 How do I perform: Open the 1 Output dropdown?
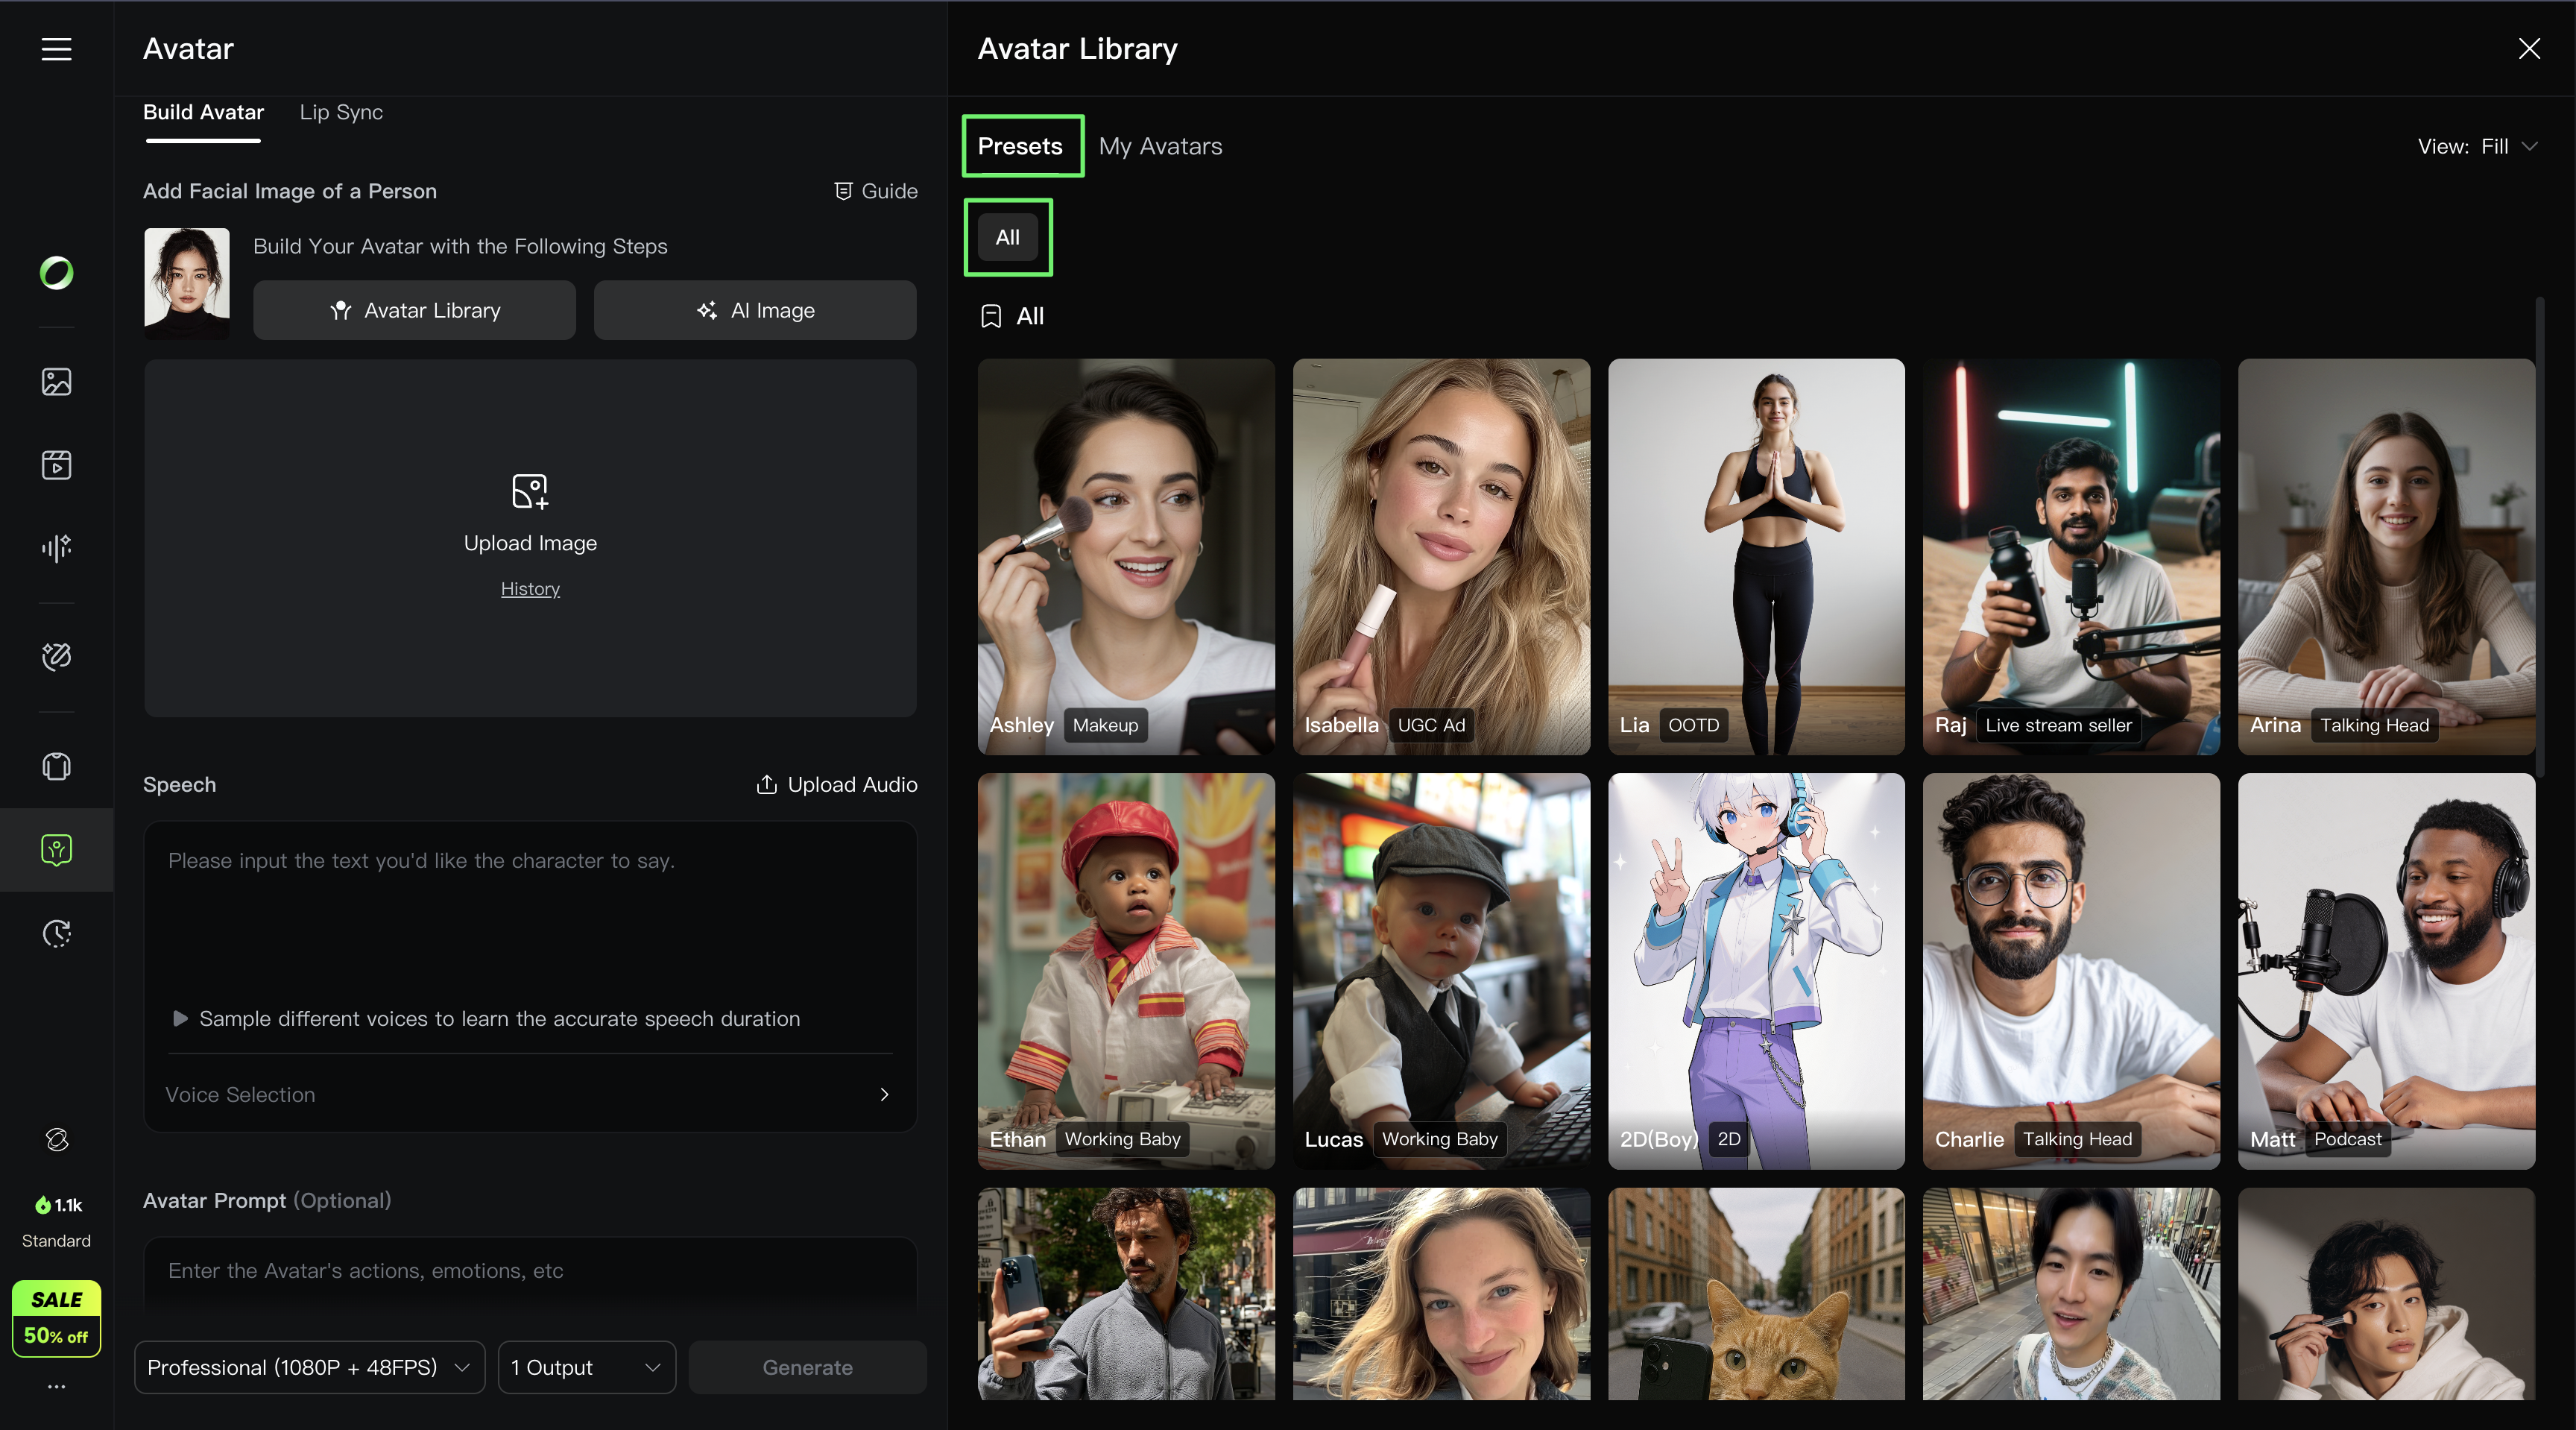(586, 1367)
